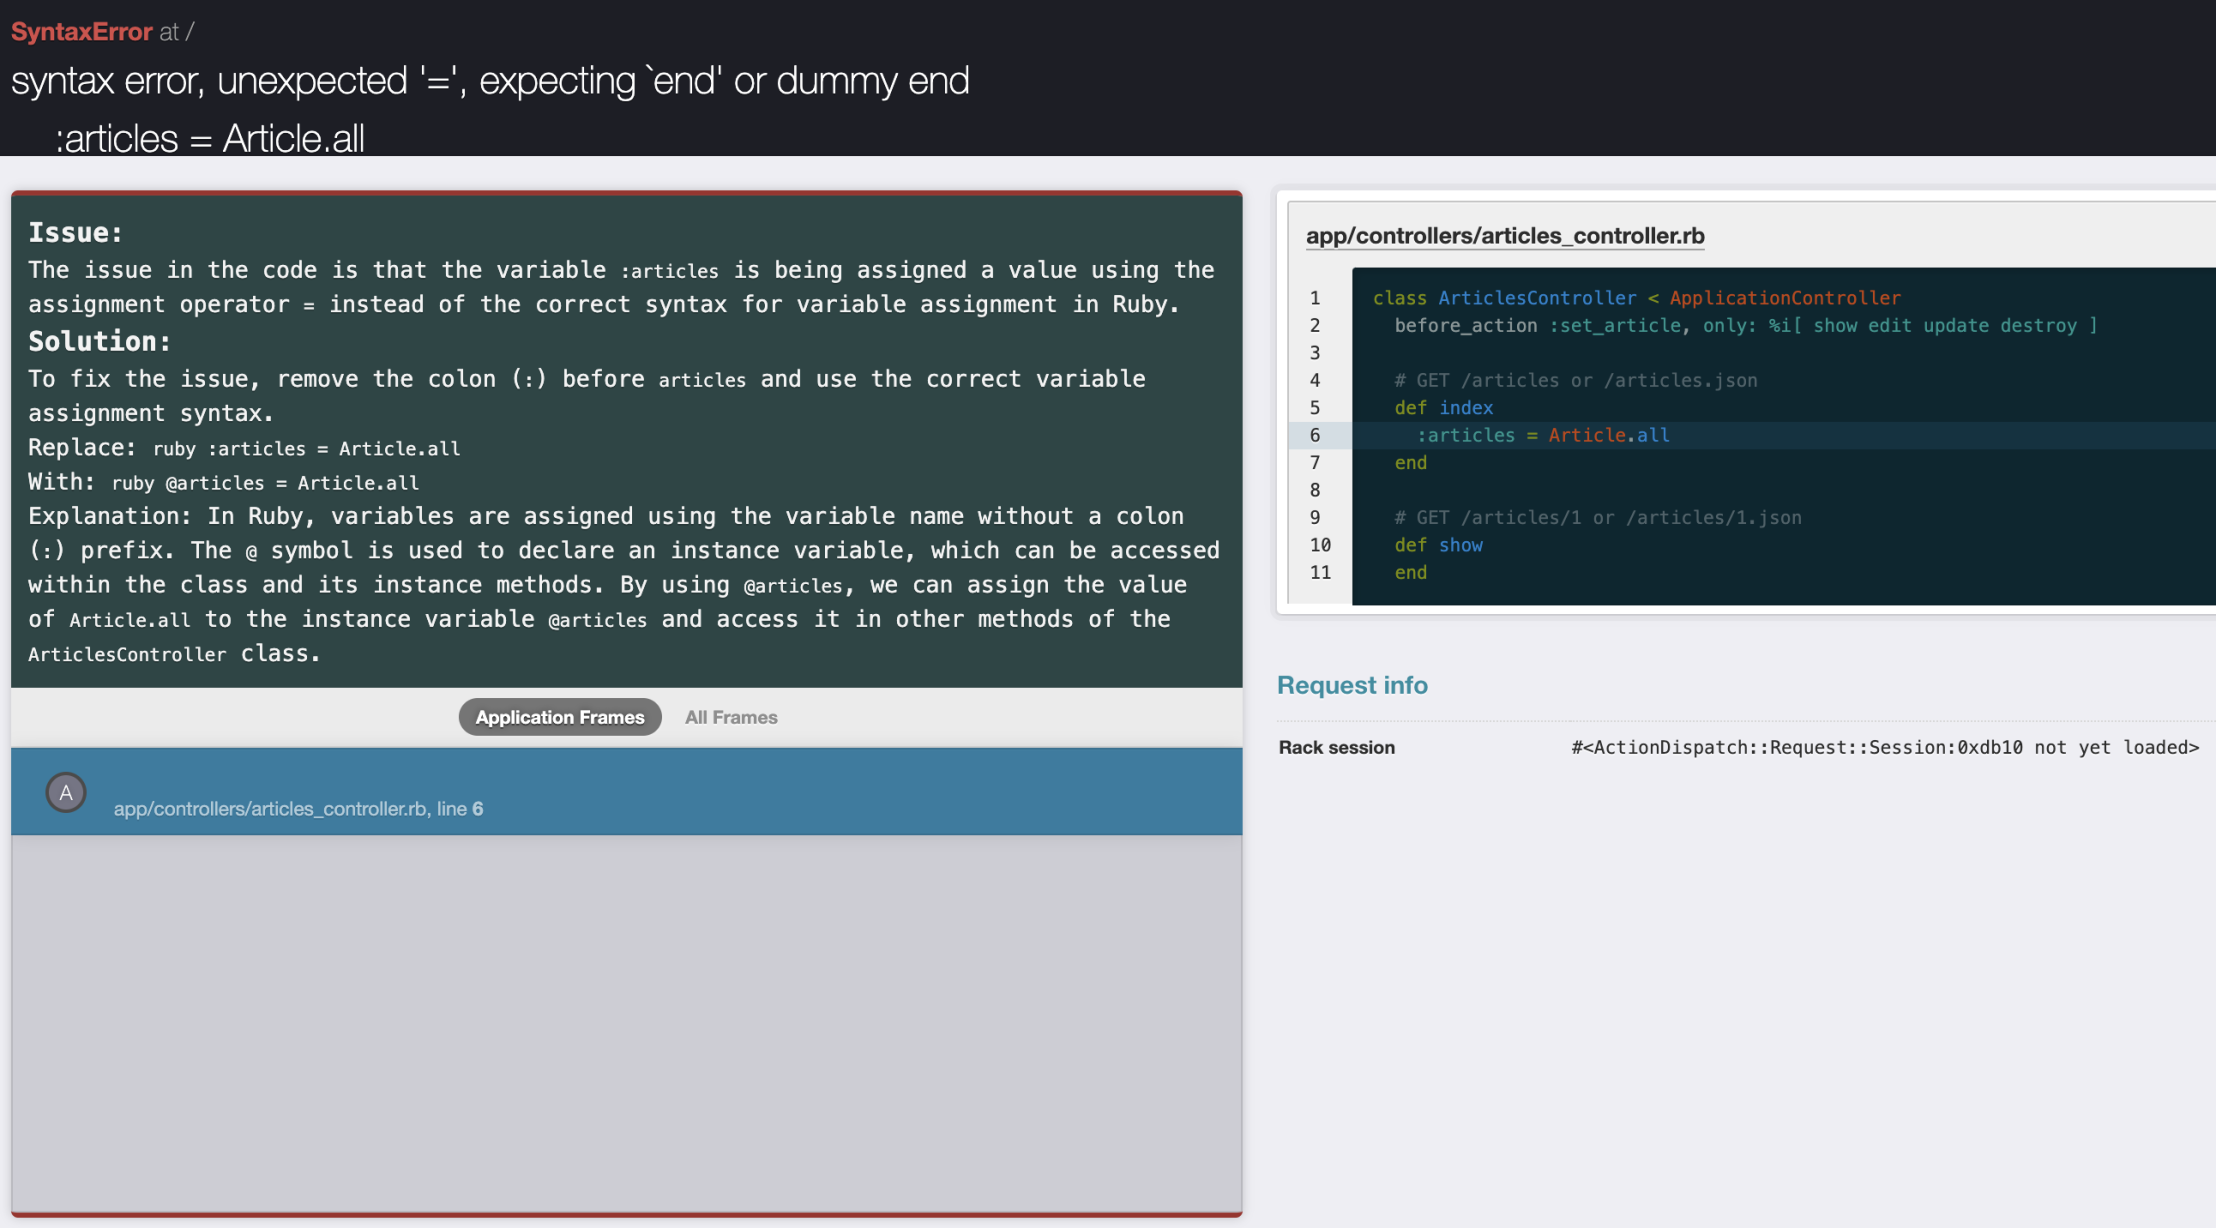Image resolution: width=2216 pixels, height=1228 pixels.
Task: Click the Request info heading
Action: (x=1352, y=685)
